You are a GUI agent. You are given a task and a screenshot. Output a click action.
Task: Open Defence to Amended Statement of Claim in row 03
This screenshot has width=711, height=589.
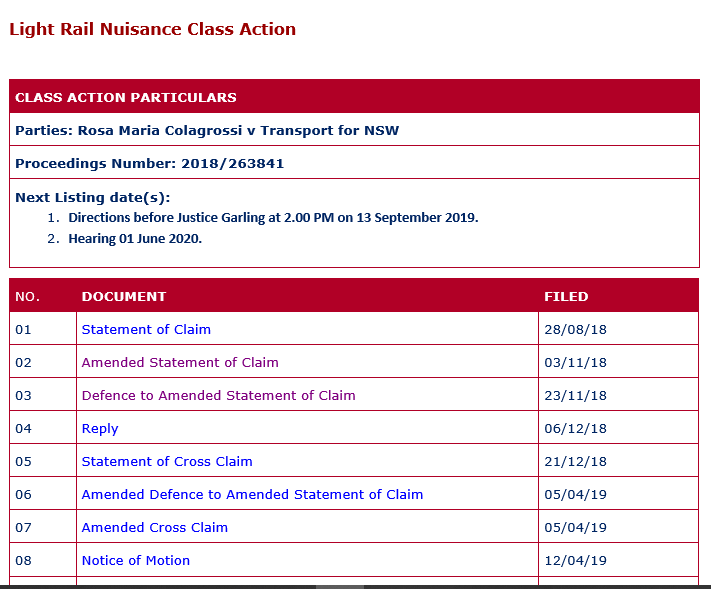click(218, 395)
